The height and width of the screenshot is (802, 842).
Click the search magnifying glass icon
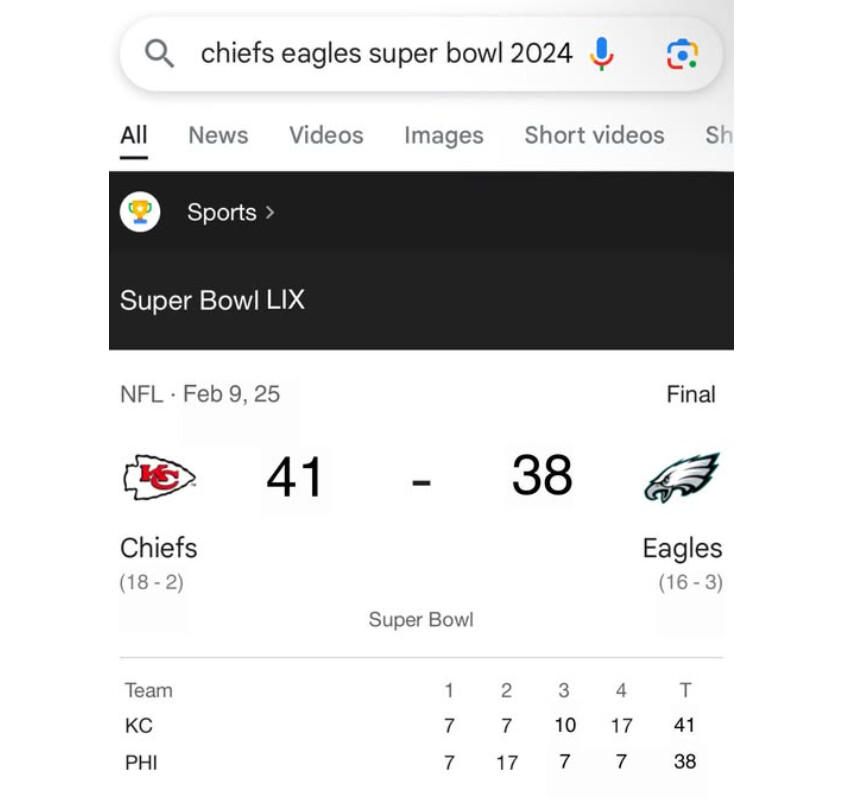(x=159, y=53)
